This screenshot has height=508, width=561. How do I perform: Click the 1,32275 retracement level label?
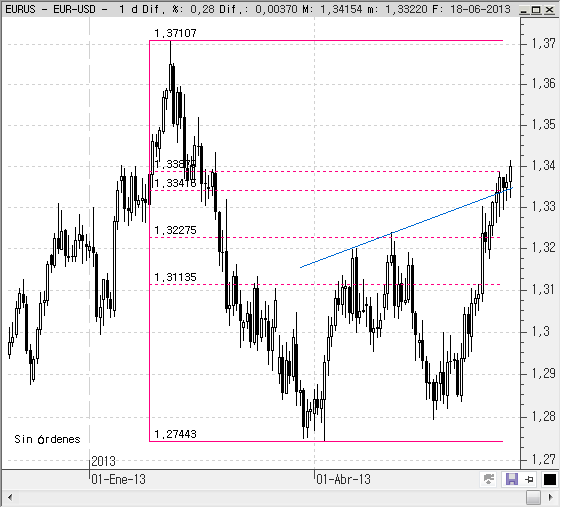[x=175, y=230]
